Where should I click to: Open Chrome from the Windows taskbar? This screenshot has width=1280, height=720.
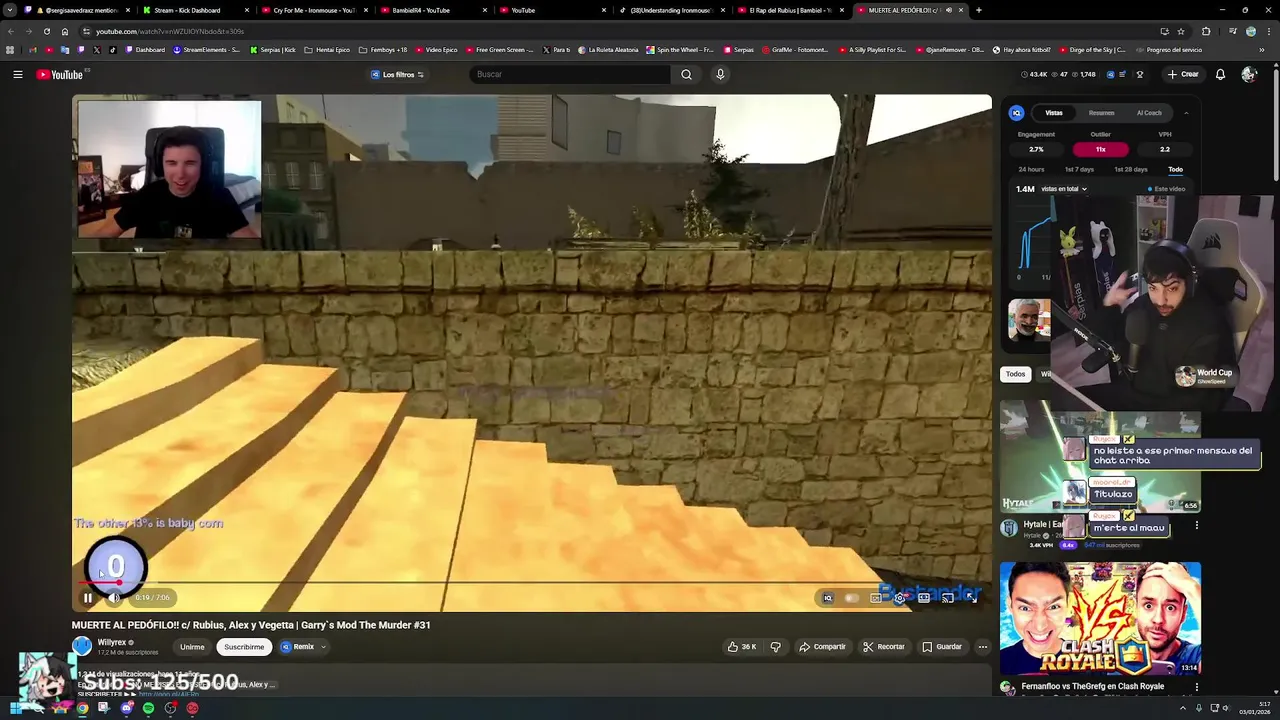pyautogui.click(x=82, y=708)
